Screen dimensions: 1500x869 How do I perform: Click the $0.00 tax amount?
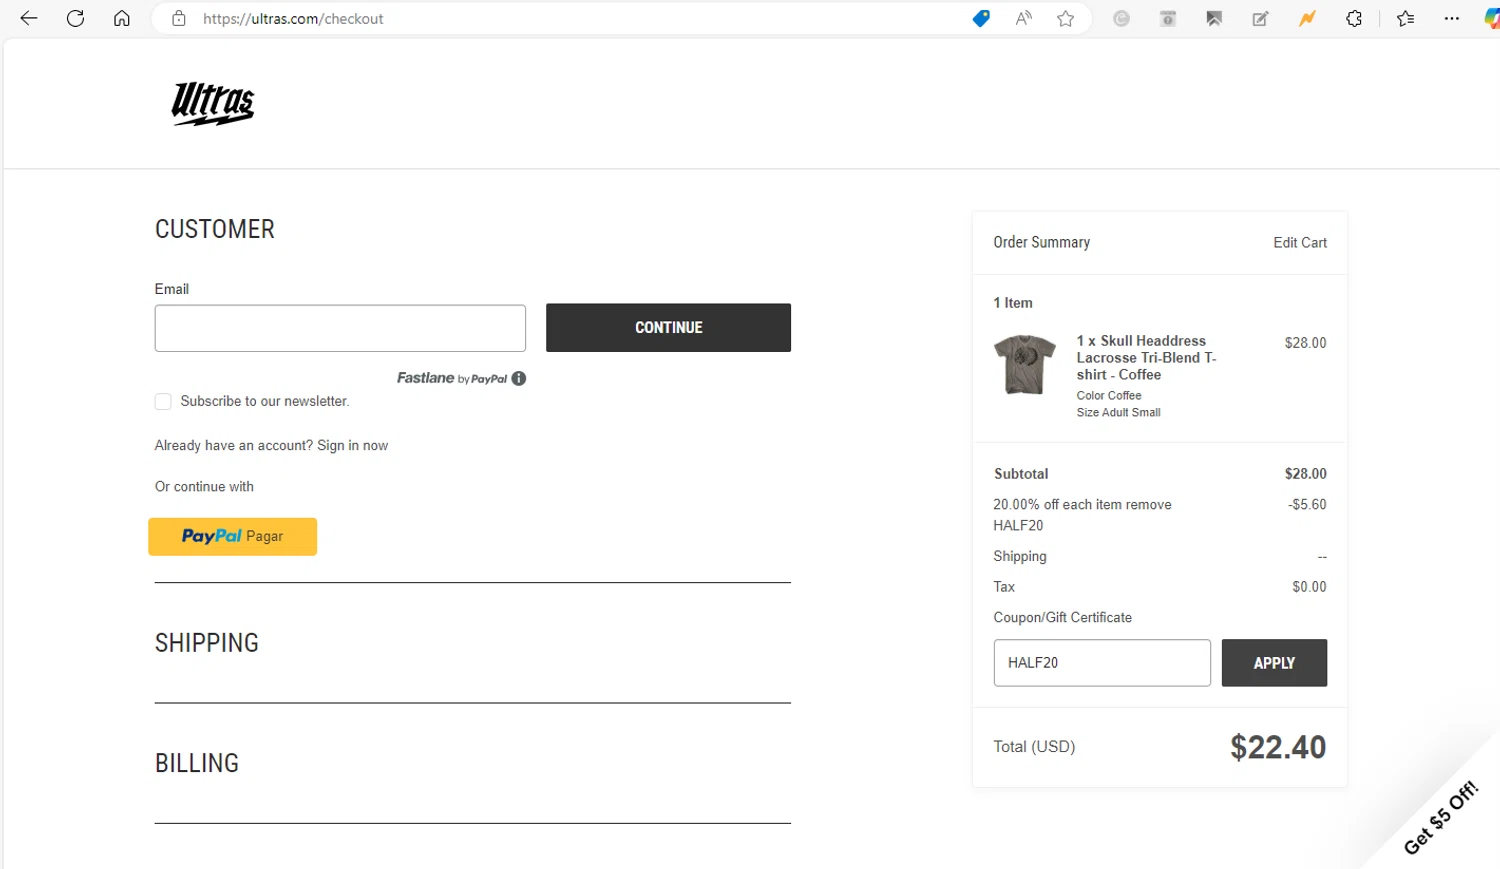tap(1309, 587)
